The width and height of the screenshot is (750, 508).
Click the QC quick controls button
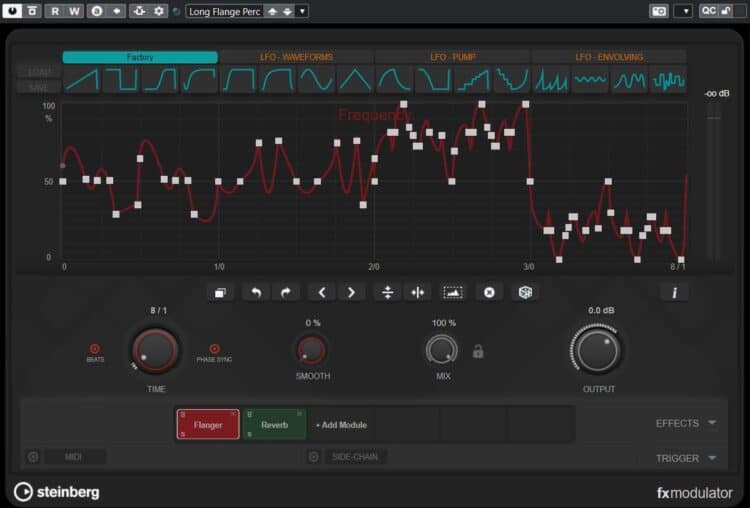(709, 11)
